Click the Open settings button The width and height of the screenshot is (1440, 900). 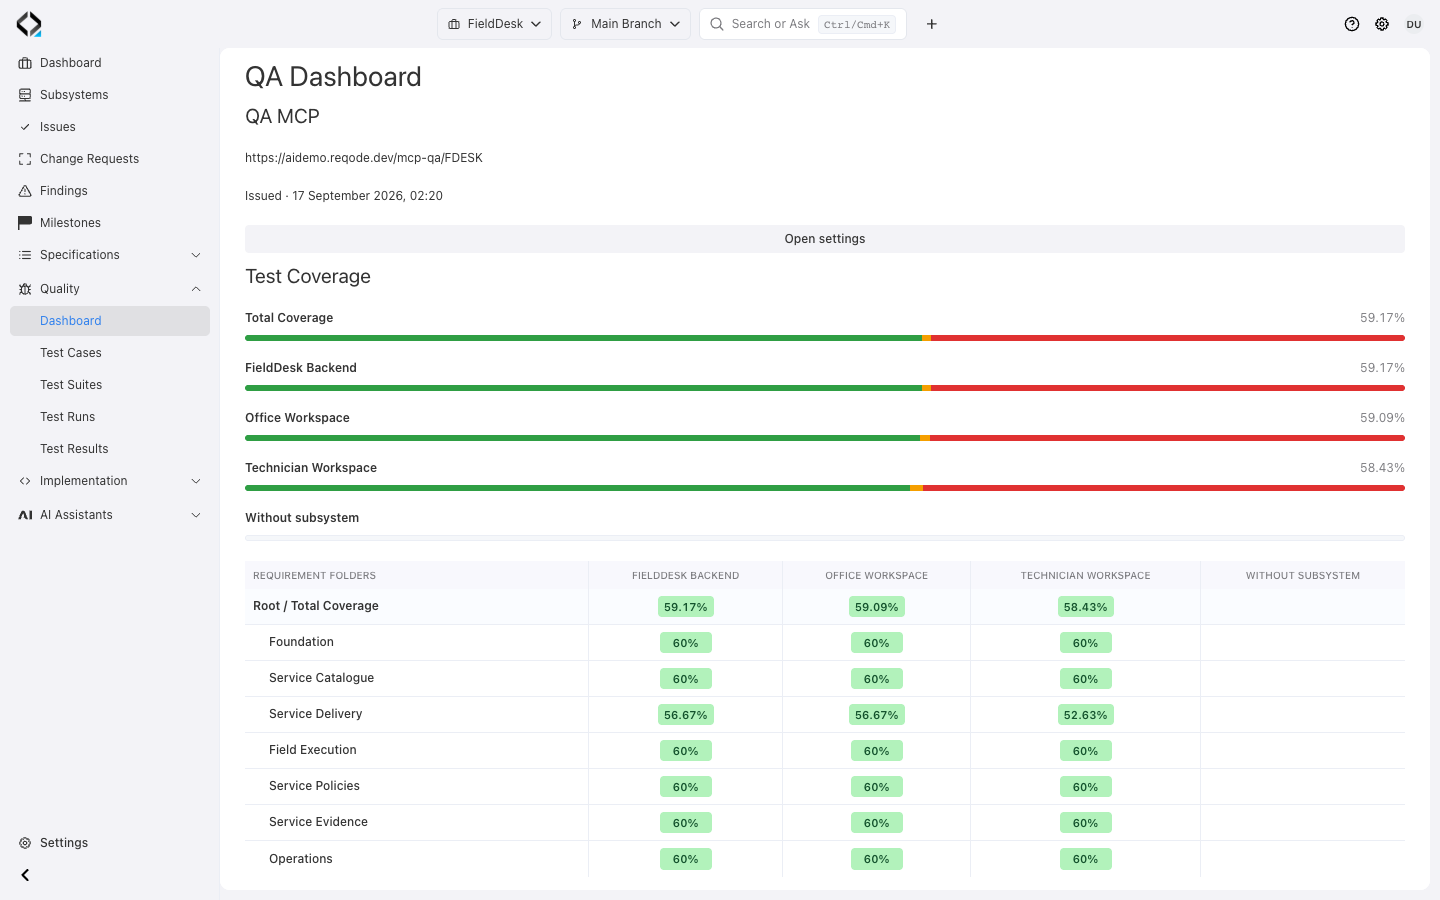tap(825, 239)
